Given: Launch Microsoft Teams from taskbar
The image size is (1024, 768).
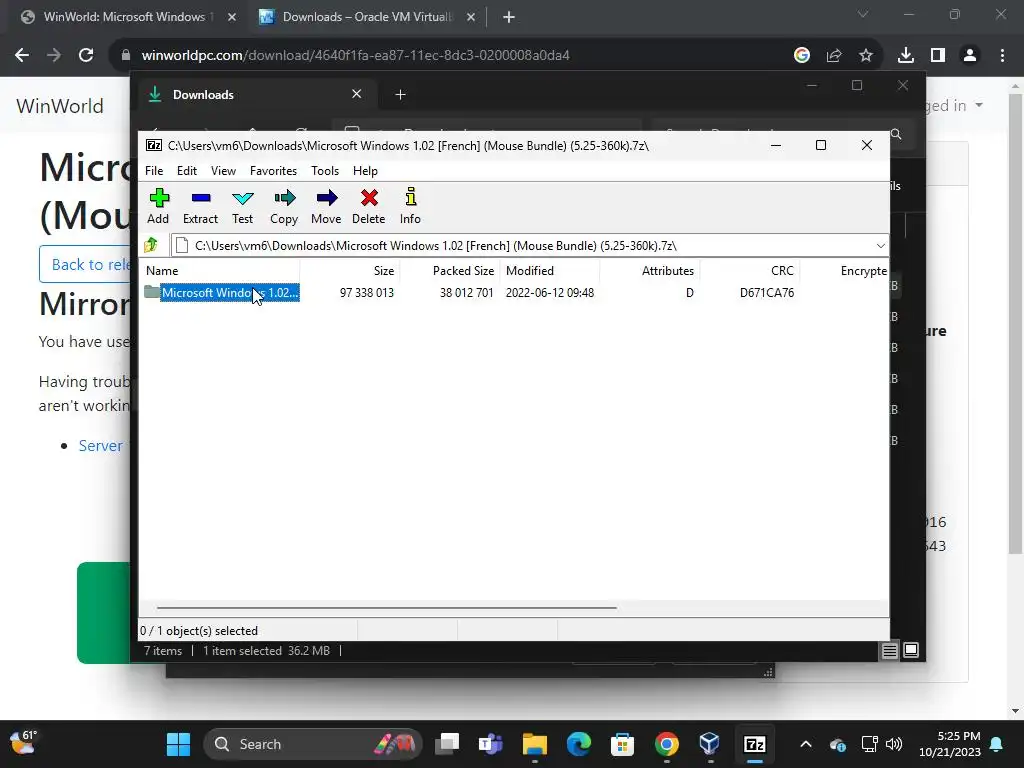Looking at the screenshot, I should click(490, 744).
